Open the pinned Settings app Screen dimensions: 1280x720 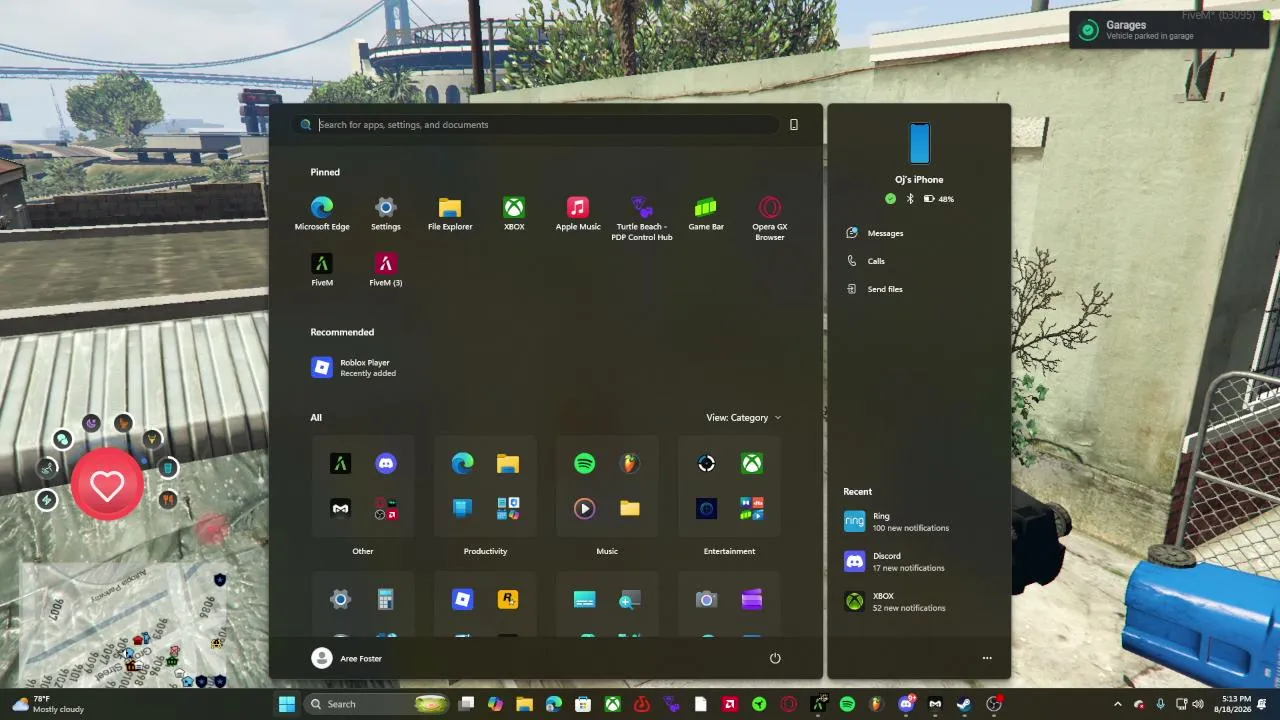[x=386, y=213]
